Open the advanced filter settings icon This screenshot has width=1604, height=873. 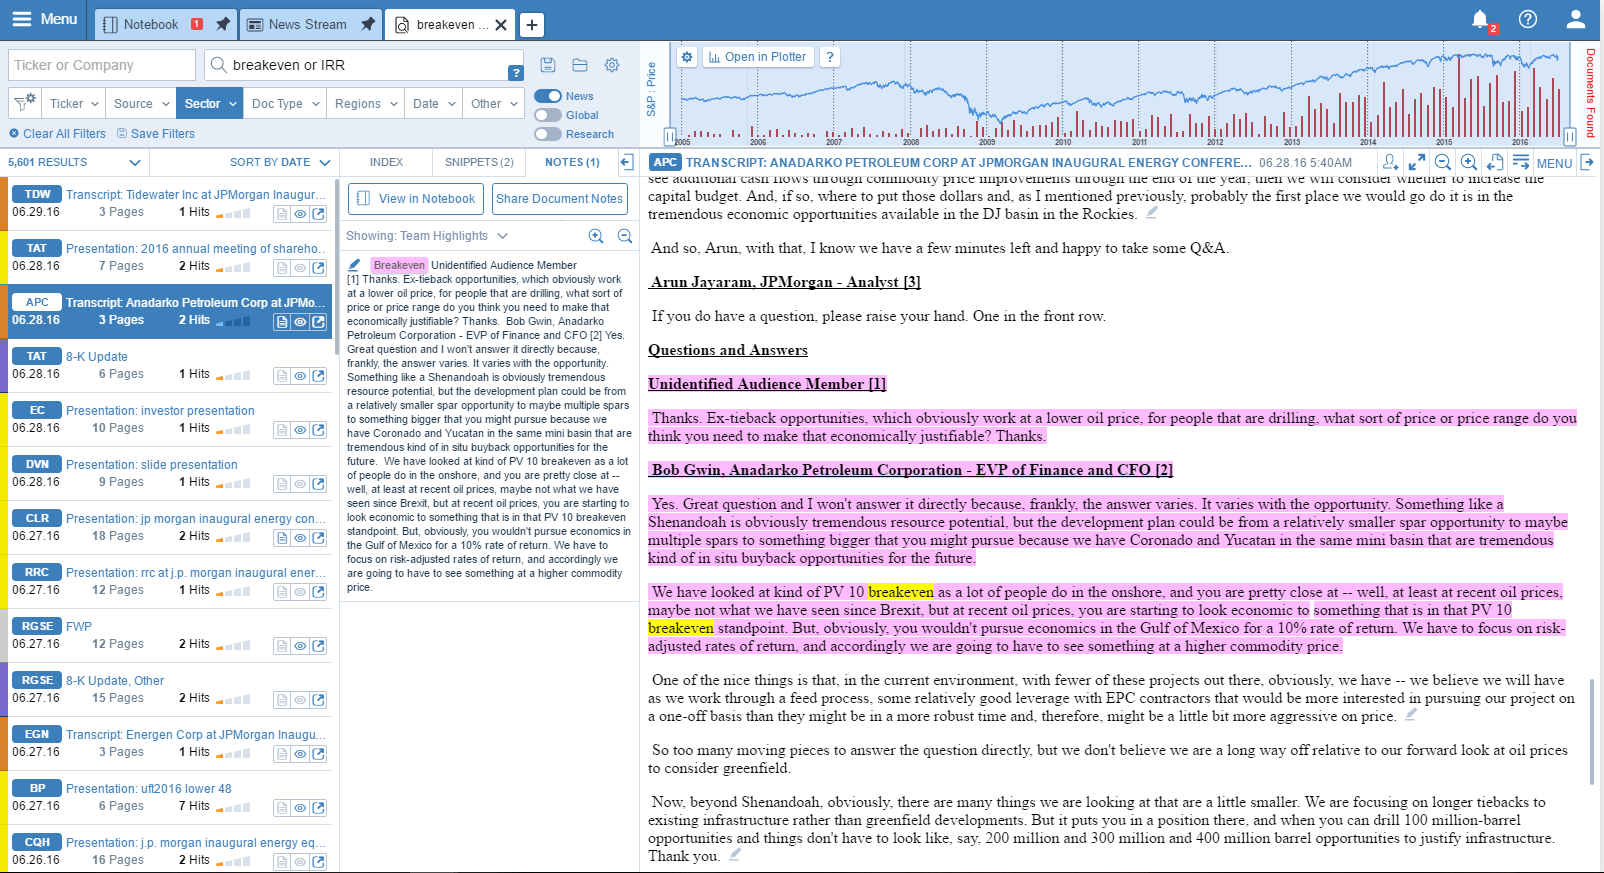point(25,102)
